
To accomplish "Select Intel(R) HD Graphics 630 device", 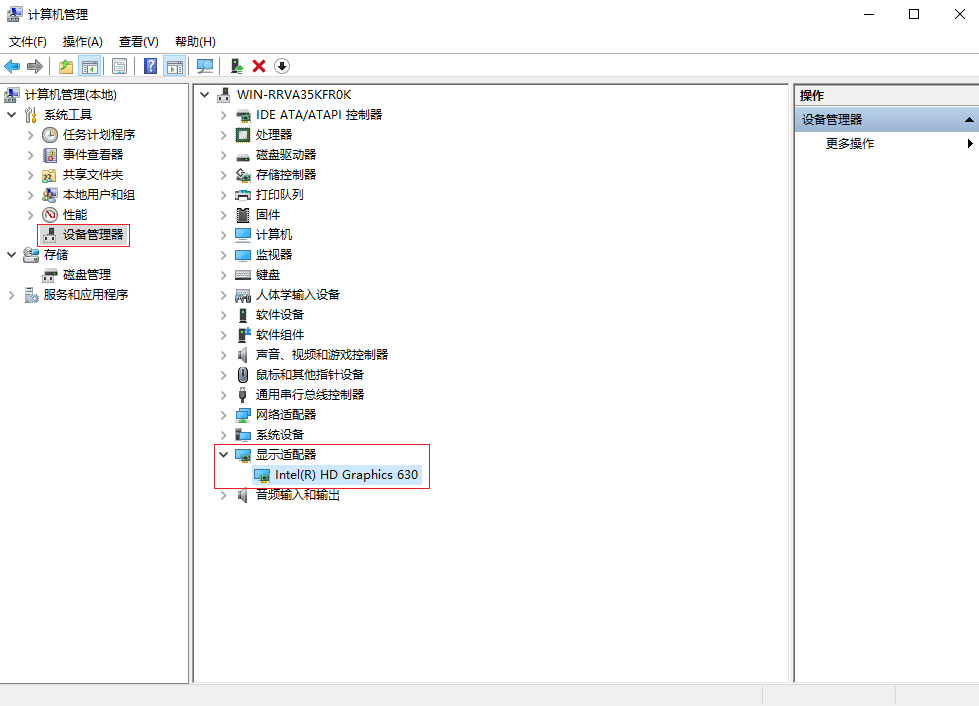I will tap(346, 475).
